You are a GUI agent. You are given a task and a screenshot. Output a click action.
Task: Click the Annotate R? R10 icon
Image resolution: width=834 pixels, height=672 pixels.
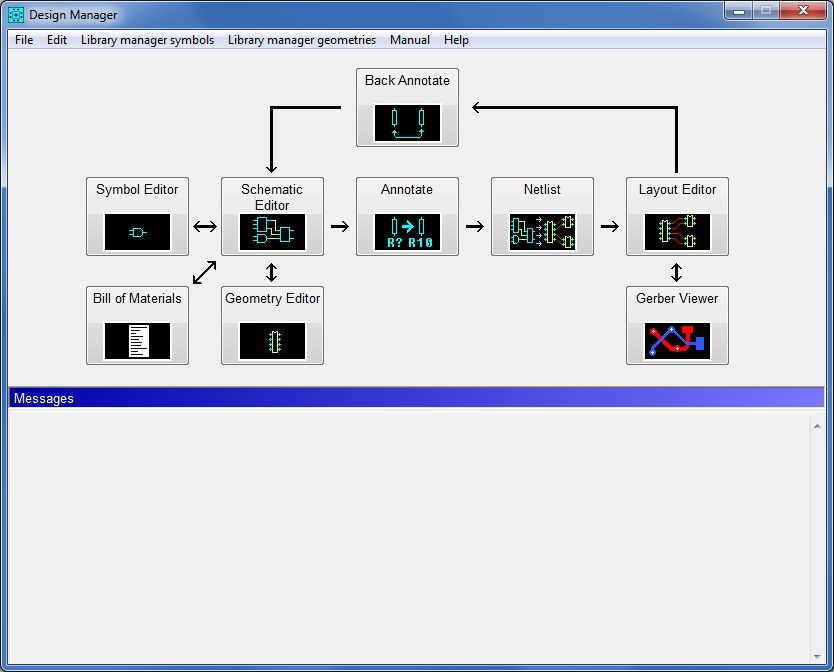click(x=407, y=232)
